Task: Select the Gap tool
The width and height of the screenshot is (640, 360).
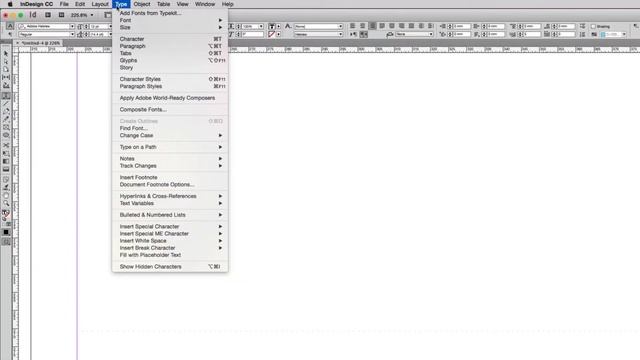Action: coord(6,77)
